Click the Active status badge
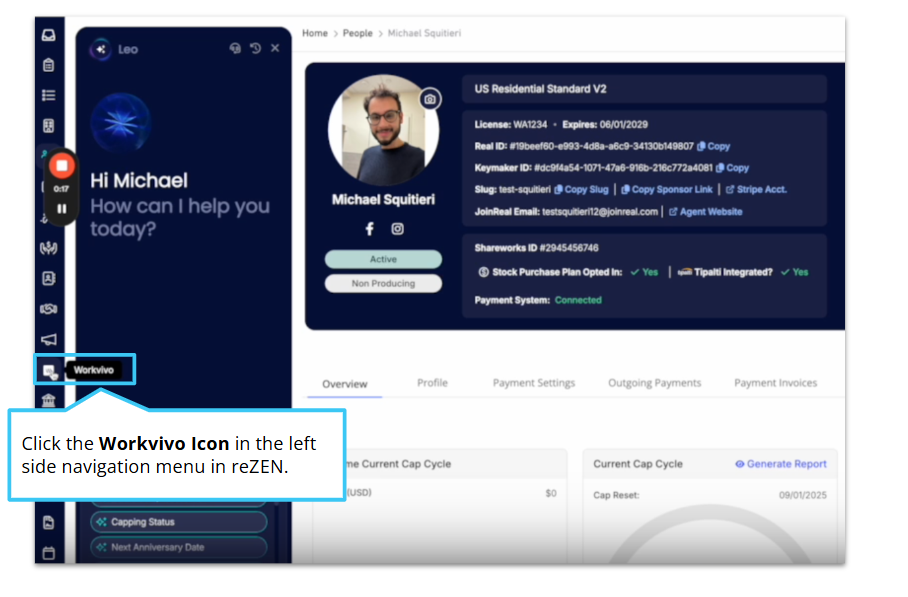Screen dimensions: 908x597 coord(383,259)
